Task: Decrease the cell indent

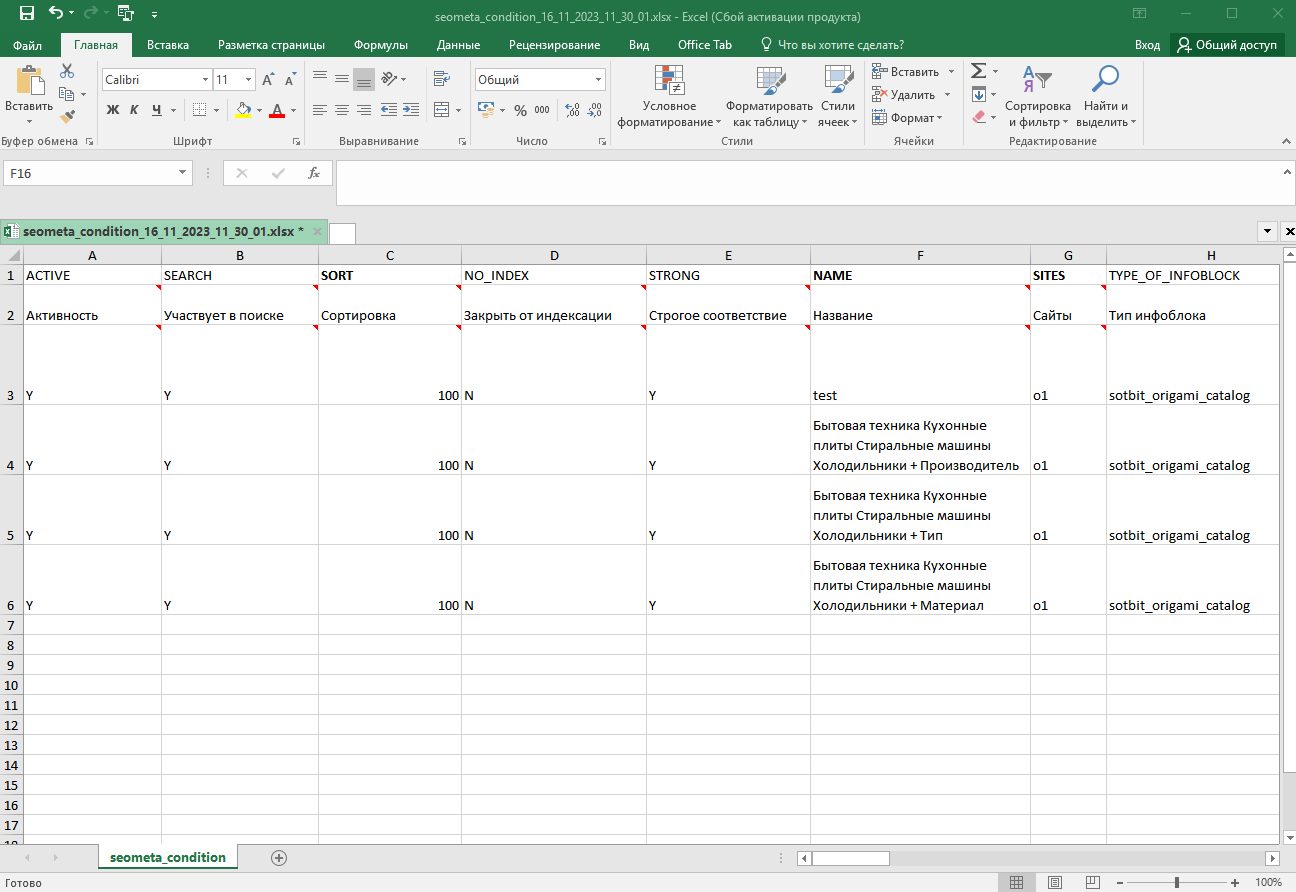Action: click(389, 110)
